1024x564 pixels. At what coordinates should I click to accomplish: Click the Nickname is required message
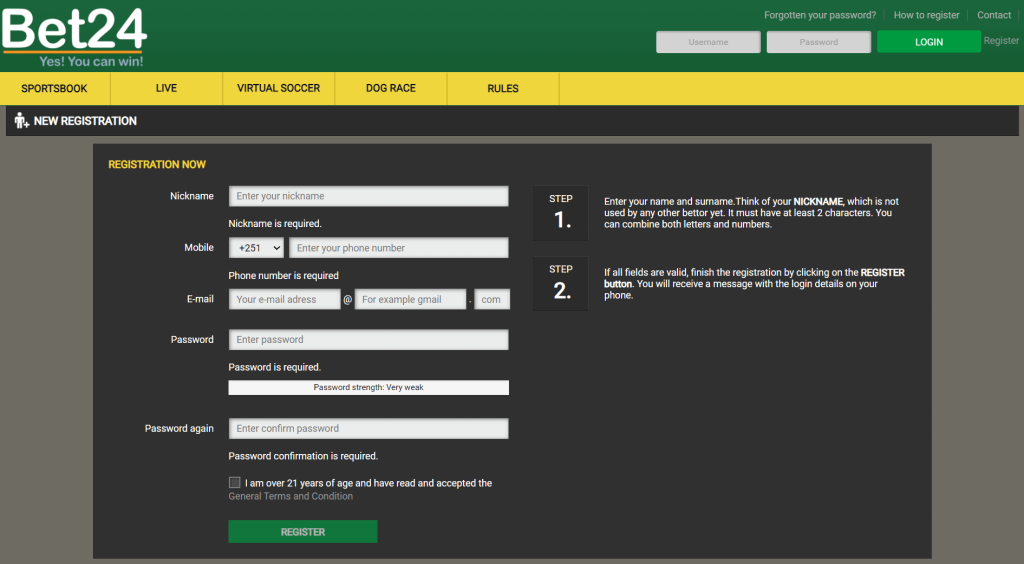pos(275,223)
